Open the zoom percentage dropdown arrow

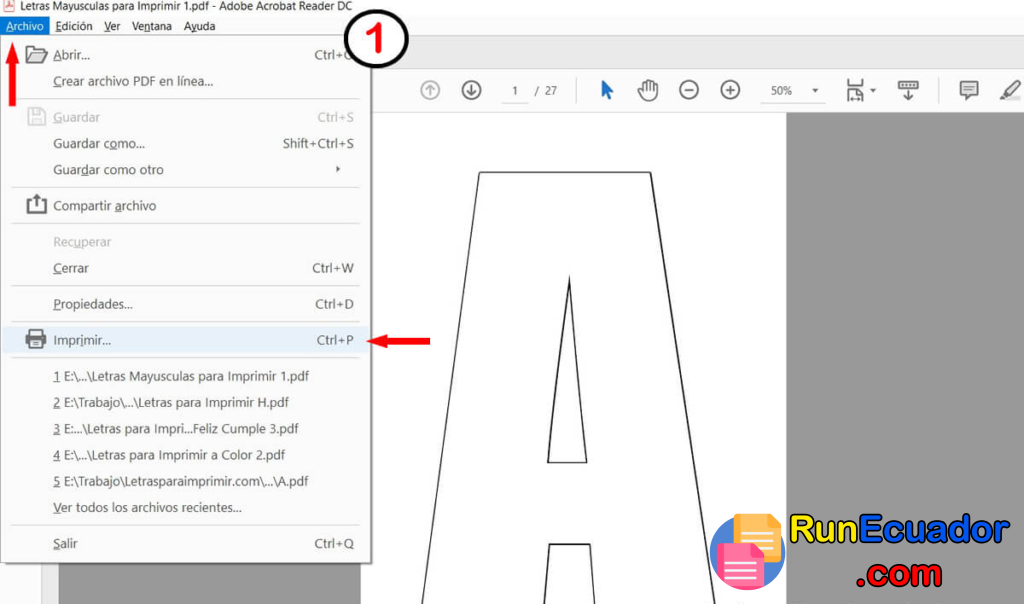(814, 90)
